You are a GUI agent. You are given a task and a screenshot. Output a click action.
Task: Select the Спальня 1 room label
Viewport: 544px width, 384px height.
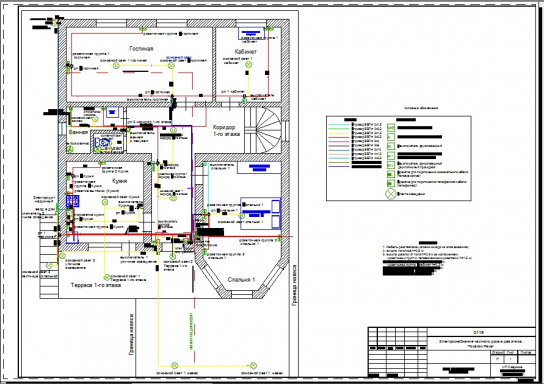241,280
